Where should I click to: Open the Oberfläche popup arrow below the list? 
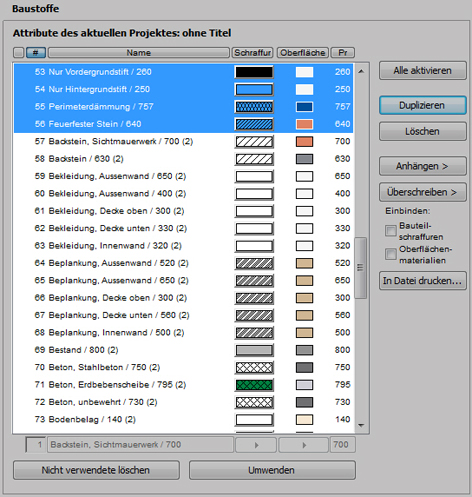(304, 445)
